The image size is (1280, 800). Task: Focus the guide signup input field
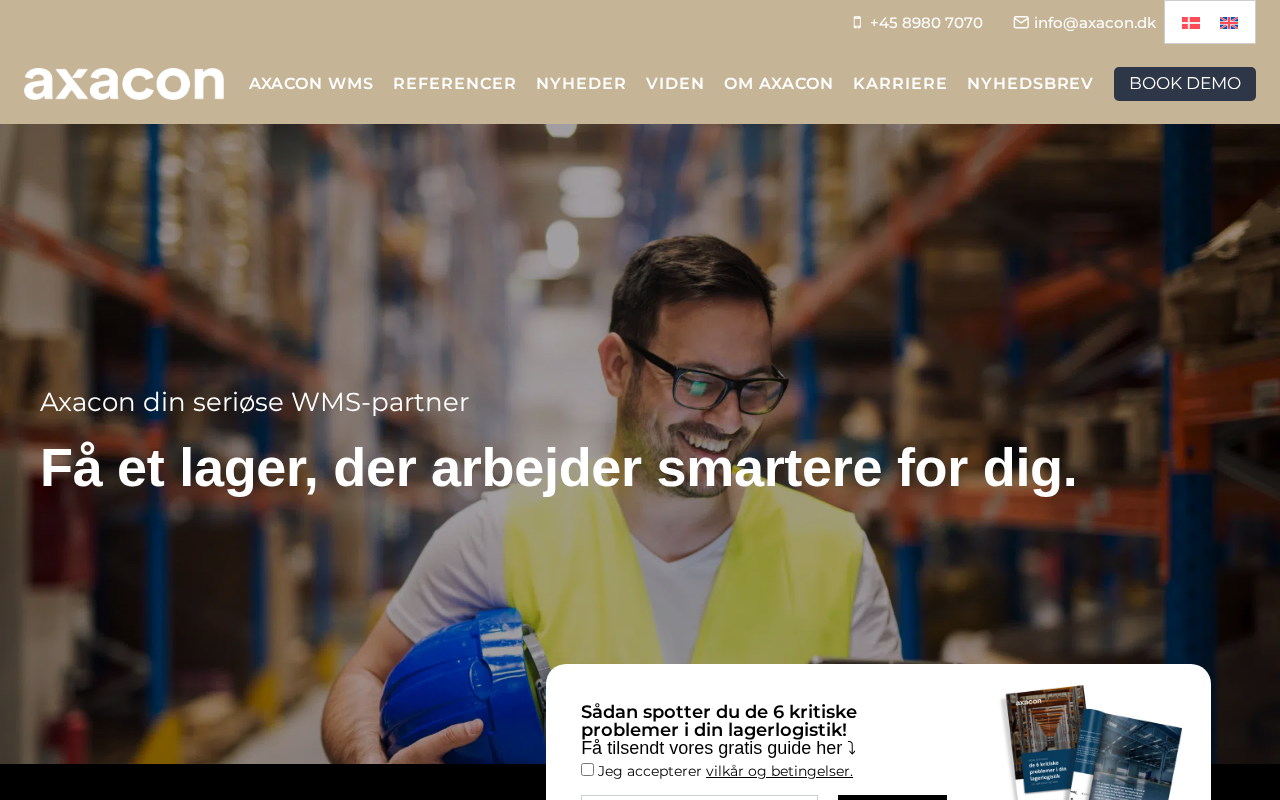(699, 797)
